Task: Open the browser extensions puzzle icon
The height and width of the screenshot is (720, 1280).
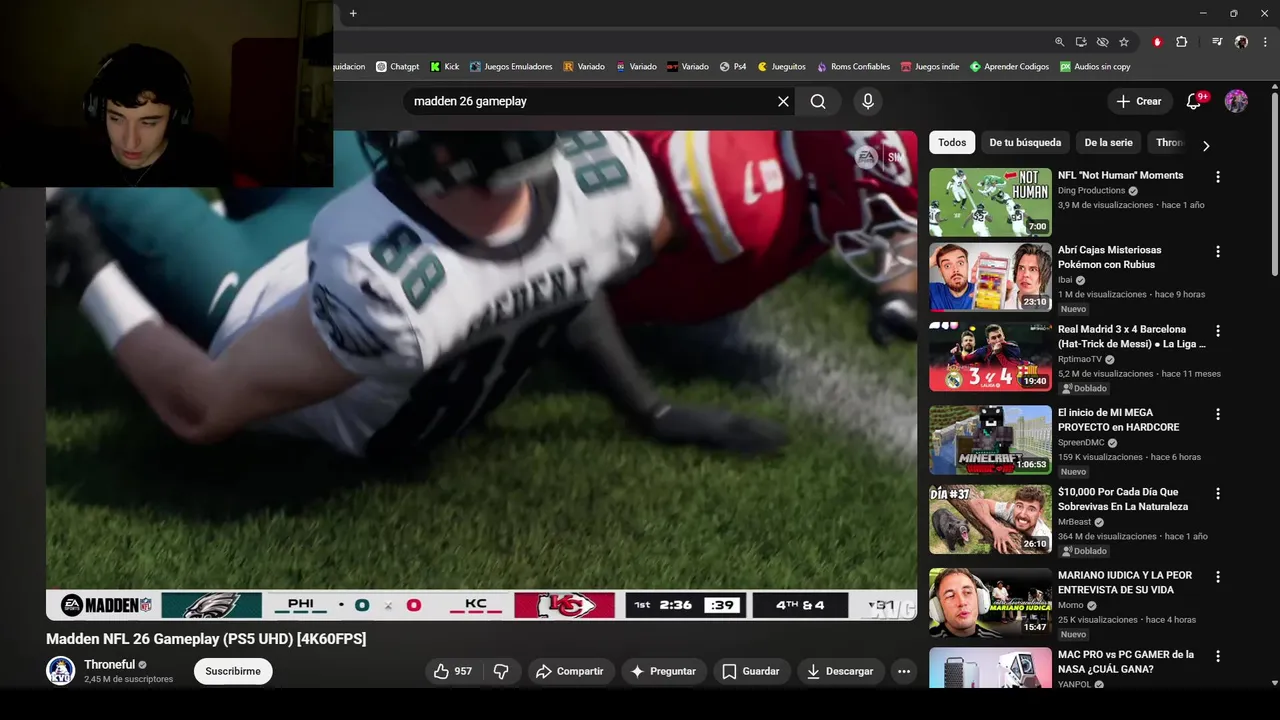Action: coord(1181,42)
